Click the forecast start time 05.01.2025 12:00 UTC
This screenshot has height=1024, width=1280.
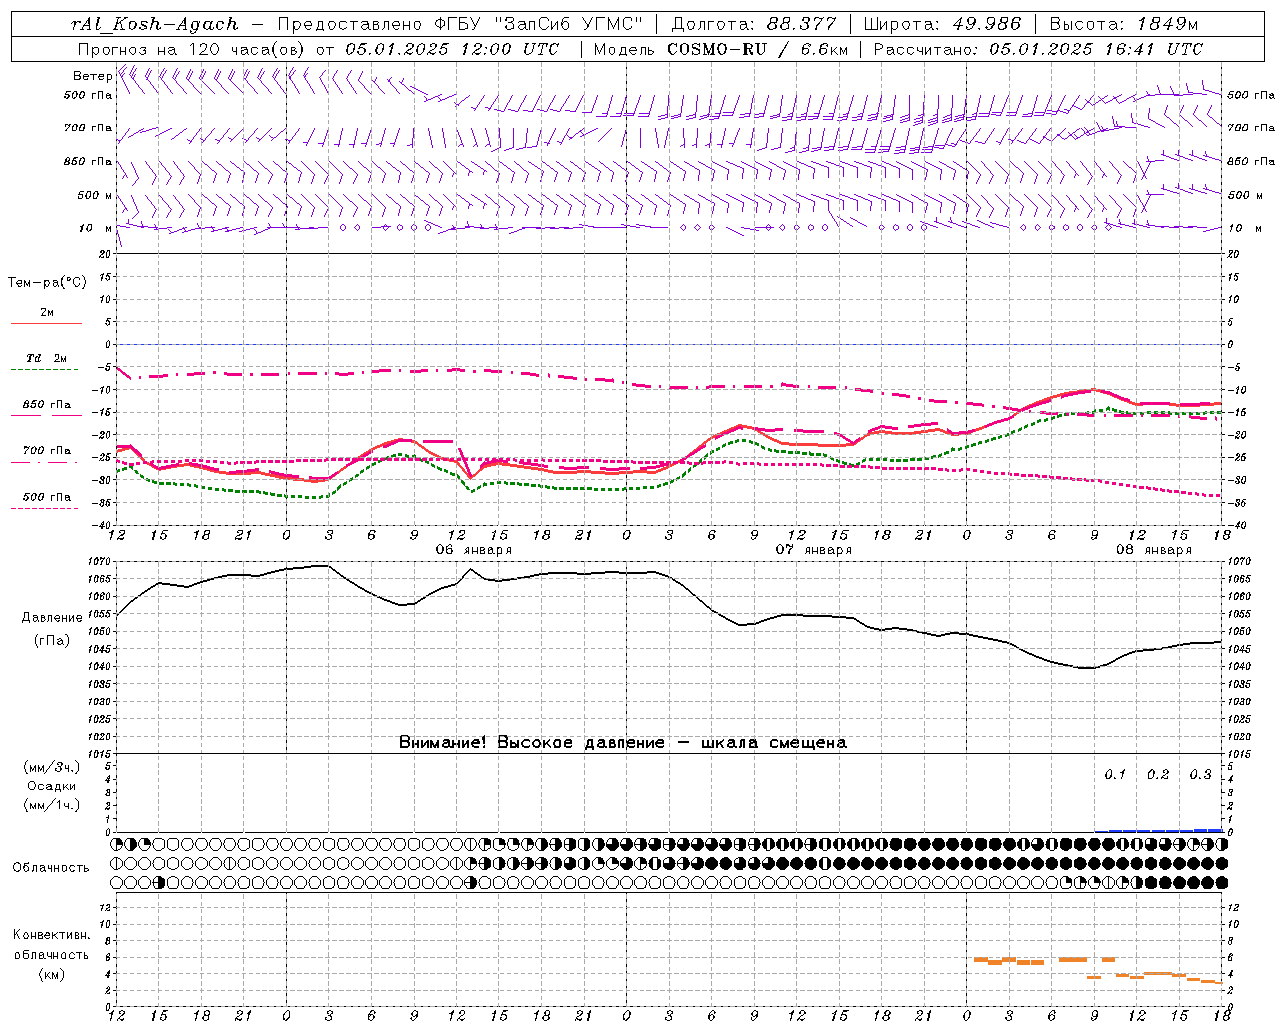point(452,49)
